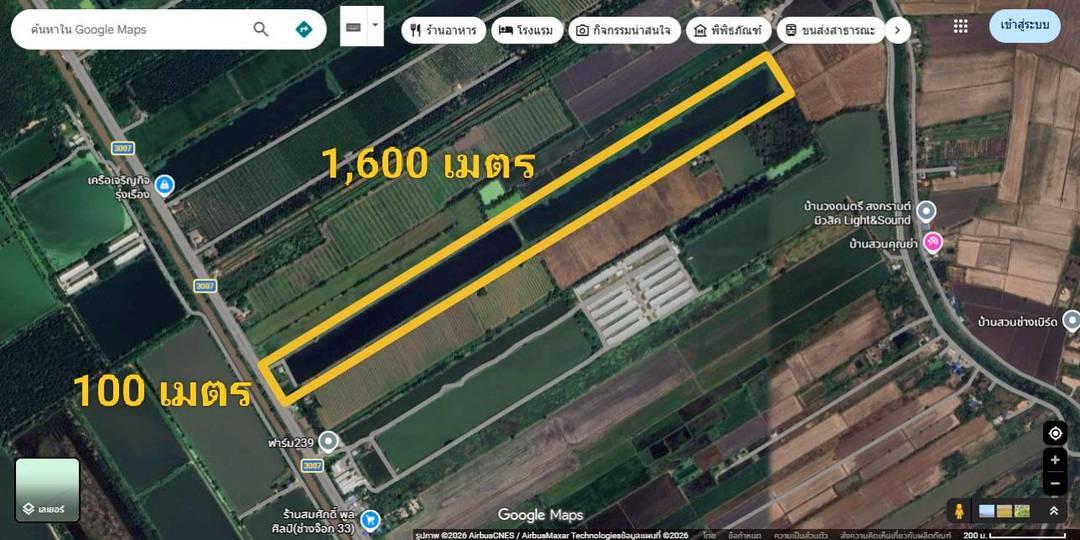Click the เข้าสู่ระบบ sign-in button

[x=1025, y=26]
